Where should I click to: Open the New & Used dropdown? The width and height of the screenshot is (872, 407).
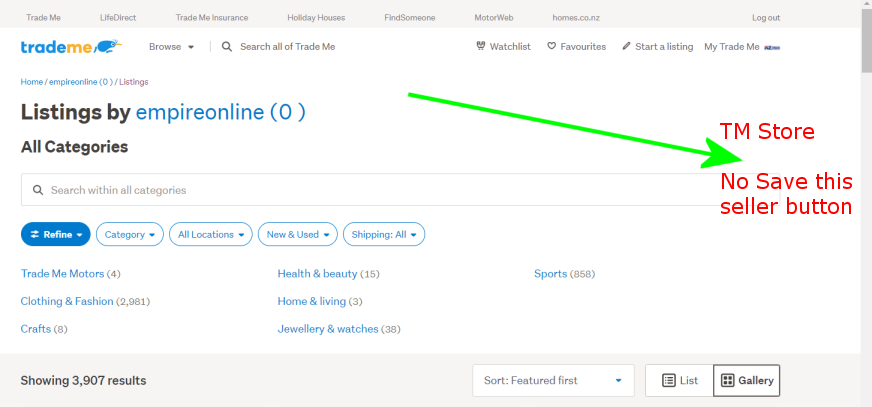(297, 234)
